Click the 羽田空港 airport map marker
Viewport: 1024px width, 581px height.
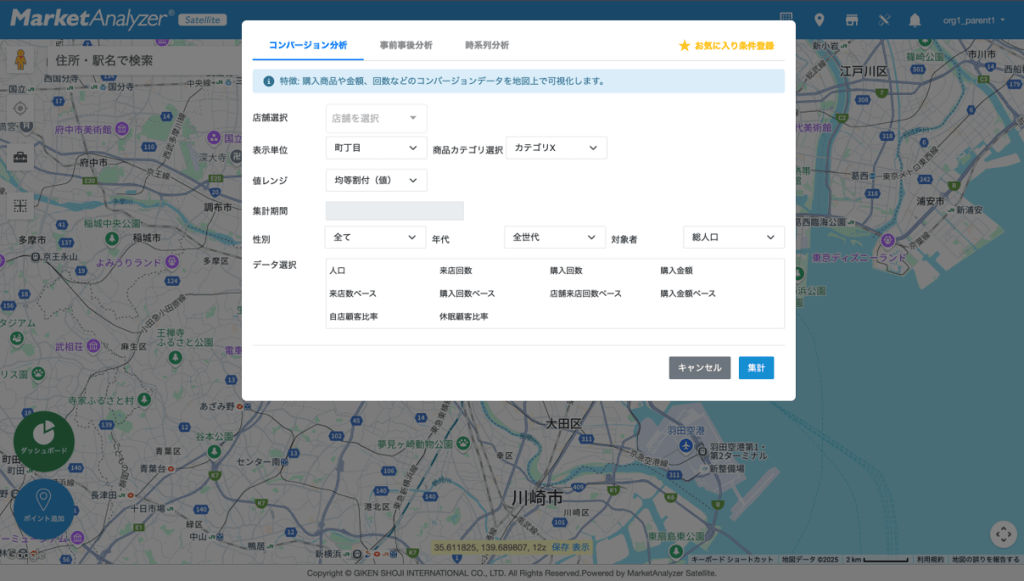tap(685, 446)
